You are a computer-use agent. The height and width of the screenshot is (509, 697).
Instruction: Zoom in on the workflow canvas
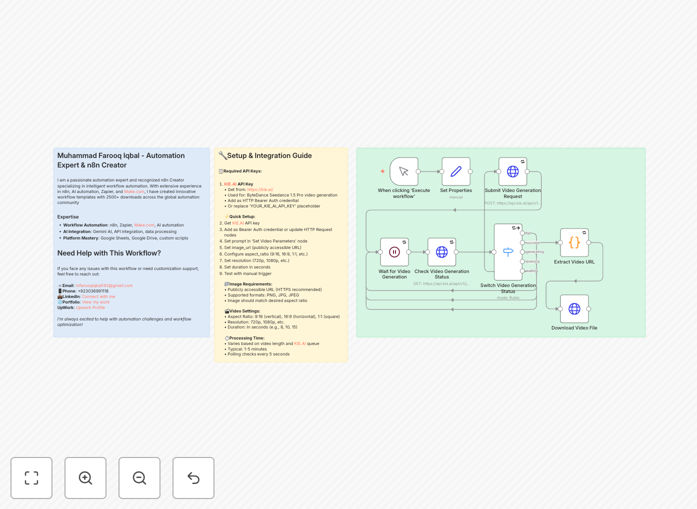85,478
